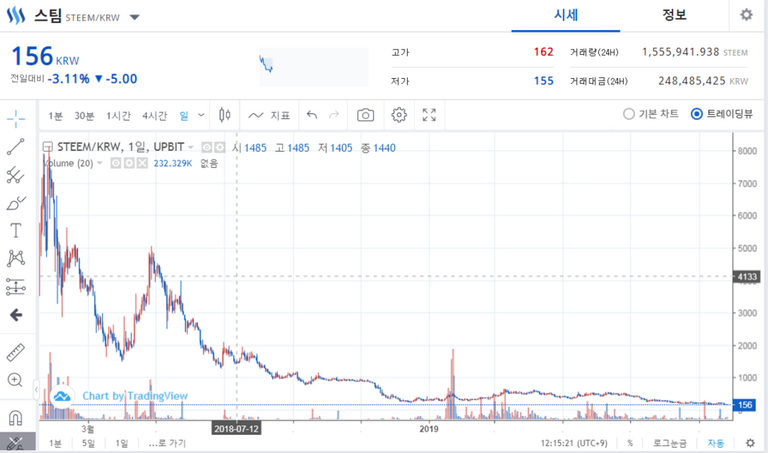The width and height of the screenshot is (768, 453).
Task: Select the 30분 interval
Action: pyautogui.click(x=84, y=116)
